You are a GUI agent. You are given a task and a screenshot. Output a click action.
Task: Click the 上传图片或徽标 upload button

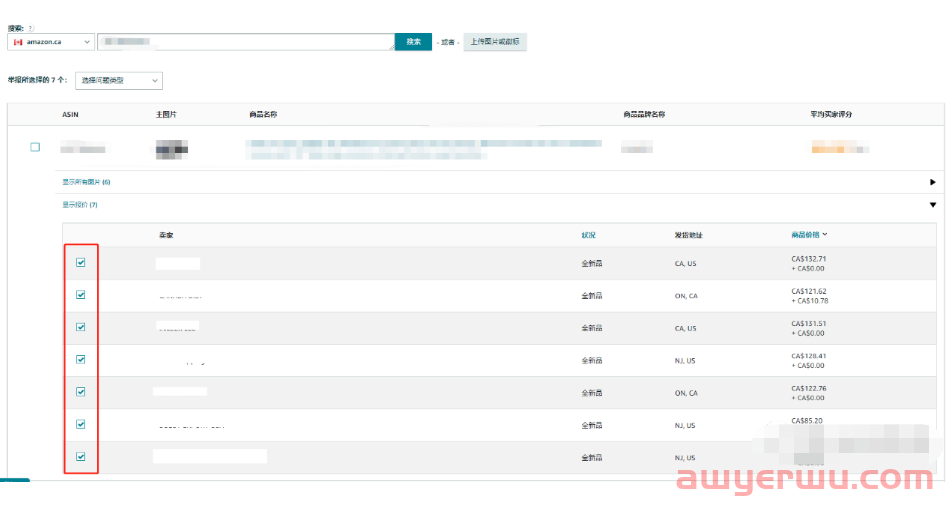pos(495,42)
